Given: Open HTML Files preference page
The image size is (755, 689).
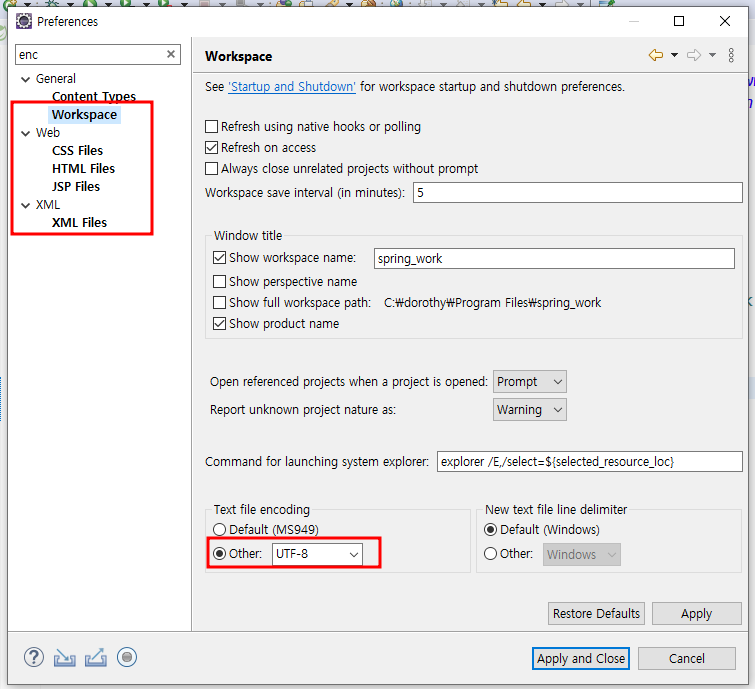Looking at the screenshot, I should pos(83,169).
